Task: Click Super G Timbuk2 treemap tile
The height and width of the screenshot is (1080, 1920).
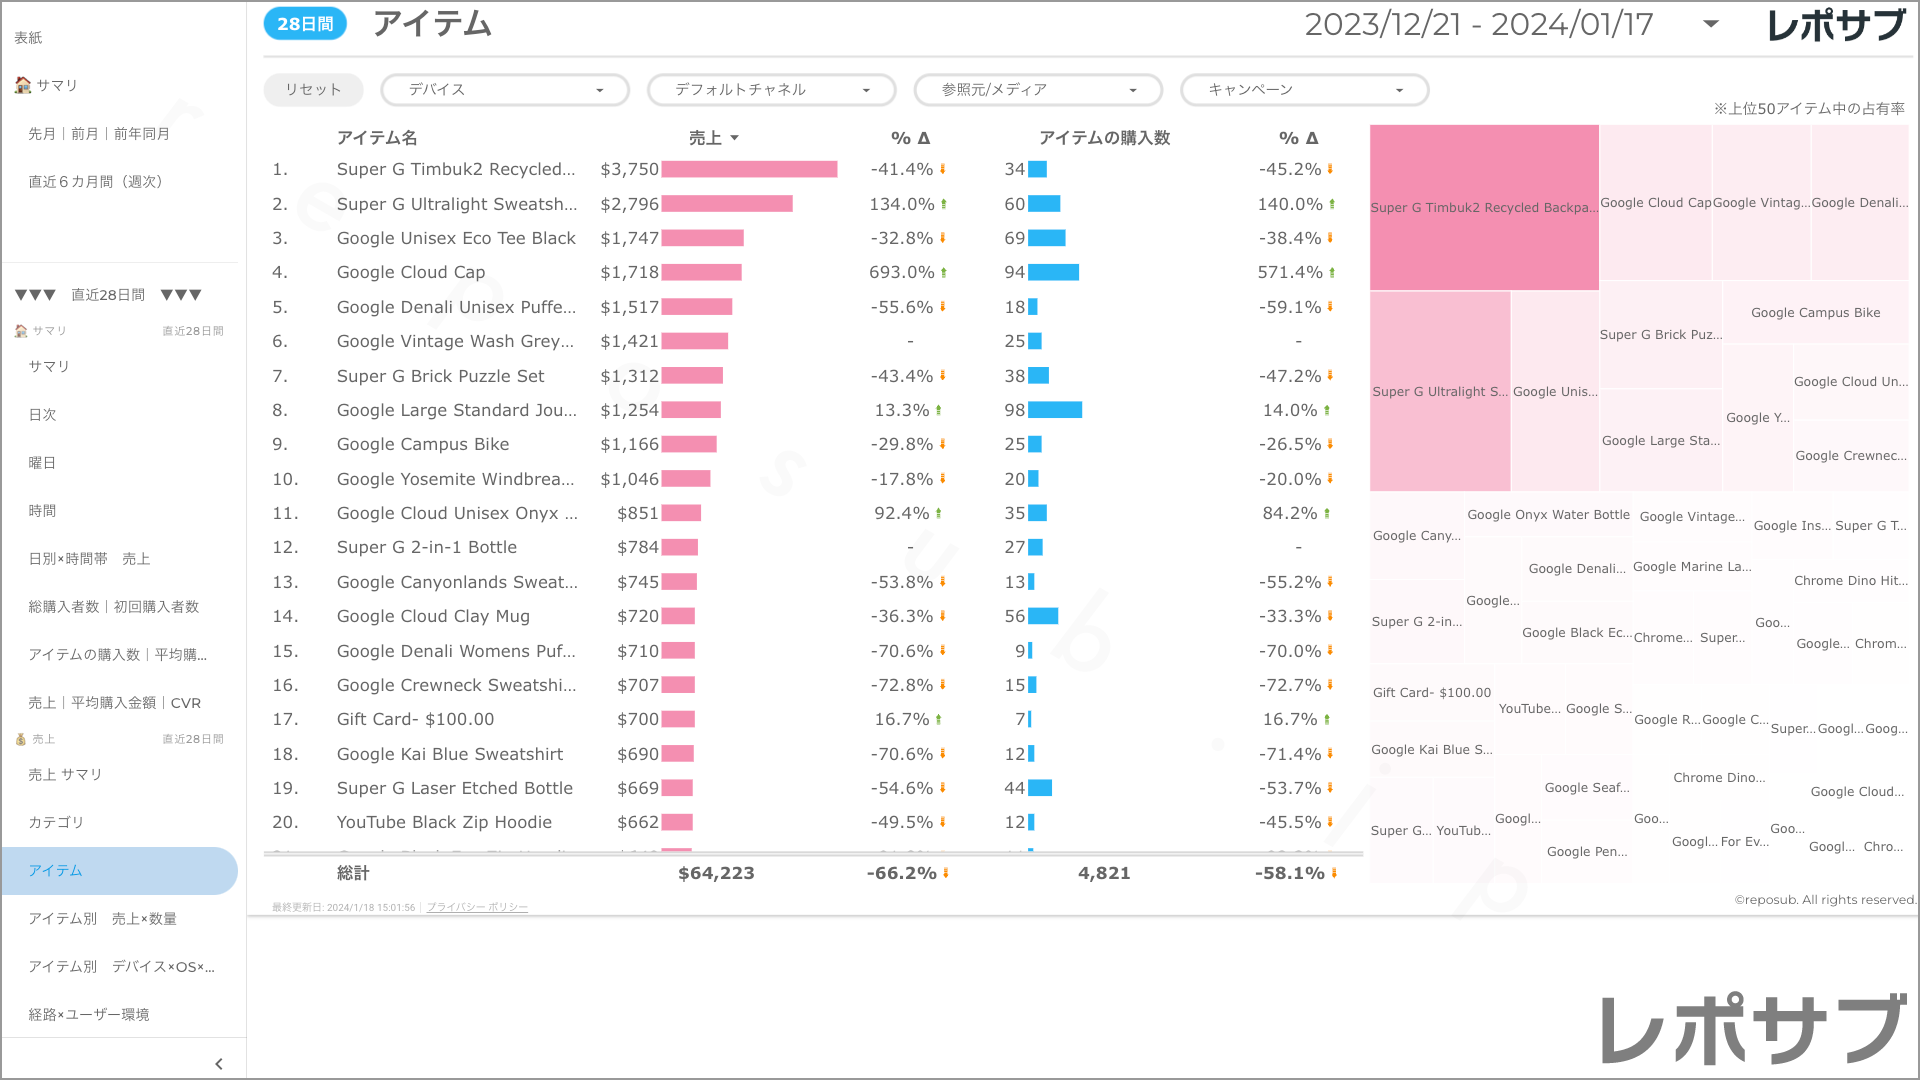Action: [x=1484, y=207]
